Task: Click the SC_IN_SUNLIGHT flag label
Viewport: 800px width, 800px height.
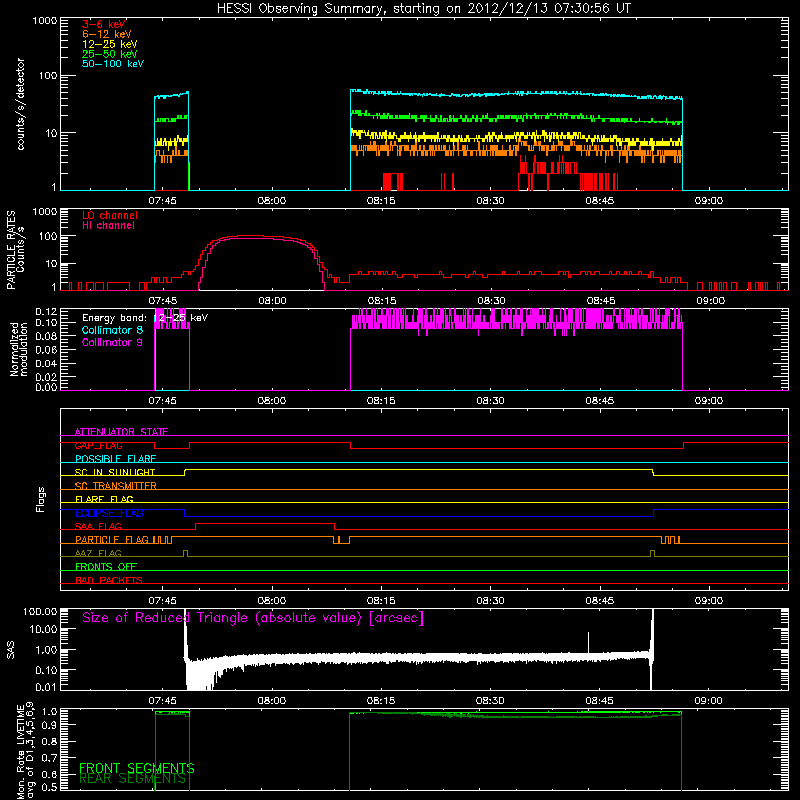Action: coord(115,472)
